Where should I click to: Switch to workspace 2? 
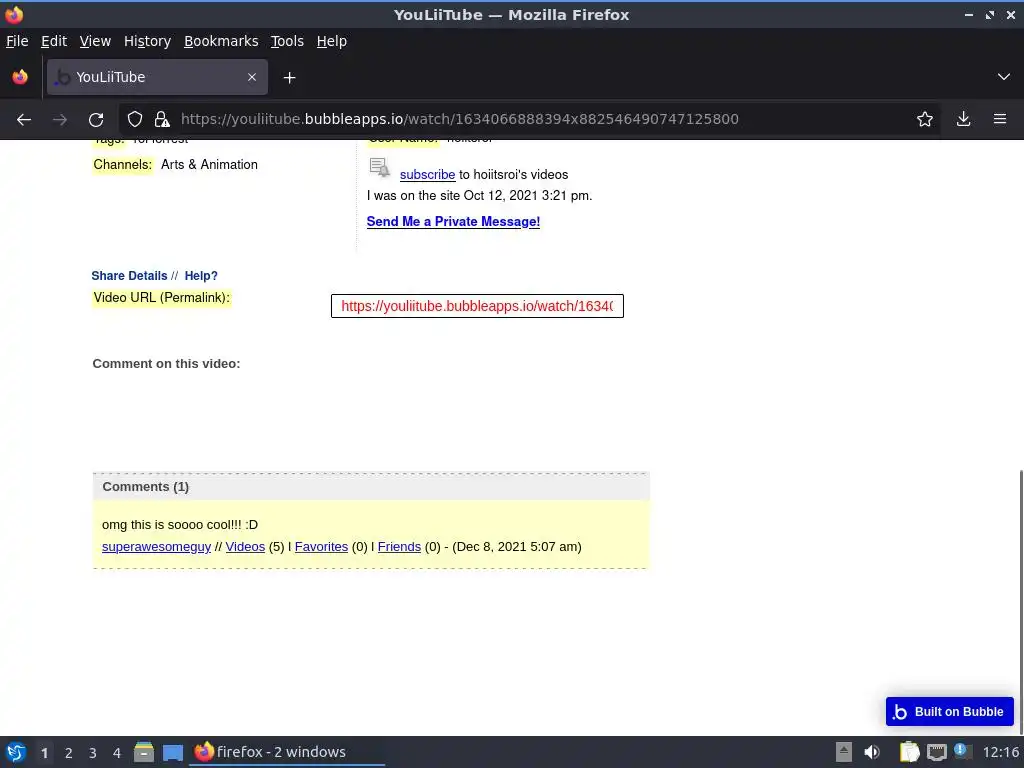click(x=69, y=753)
